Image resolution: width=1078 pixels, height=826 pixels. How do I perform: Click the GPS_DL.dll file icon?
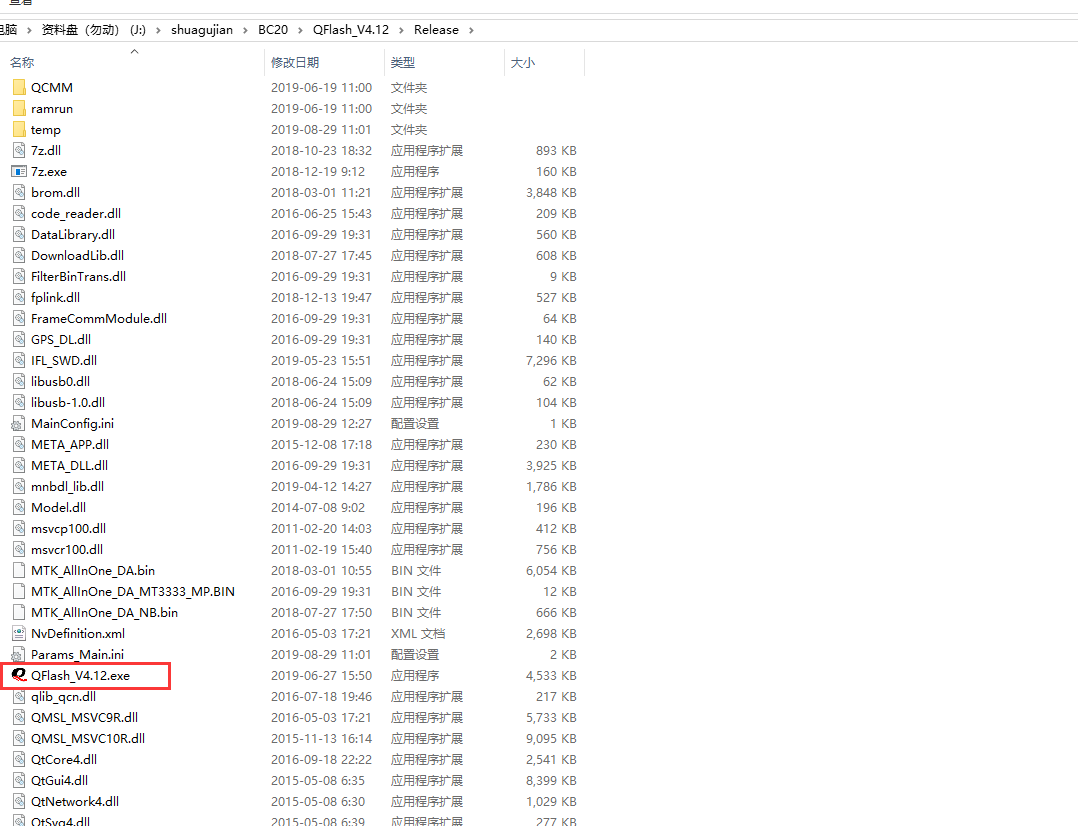click(19, 340)
